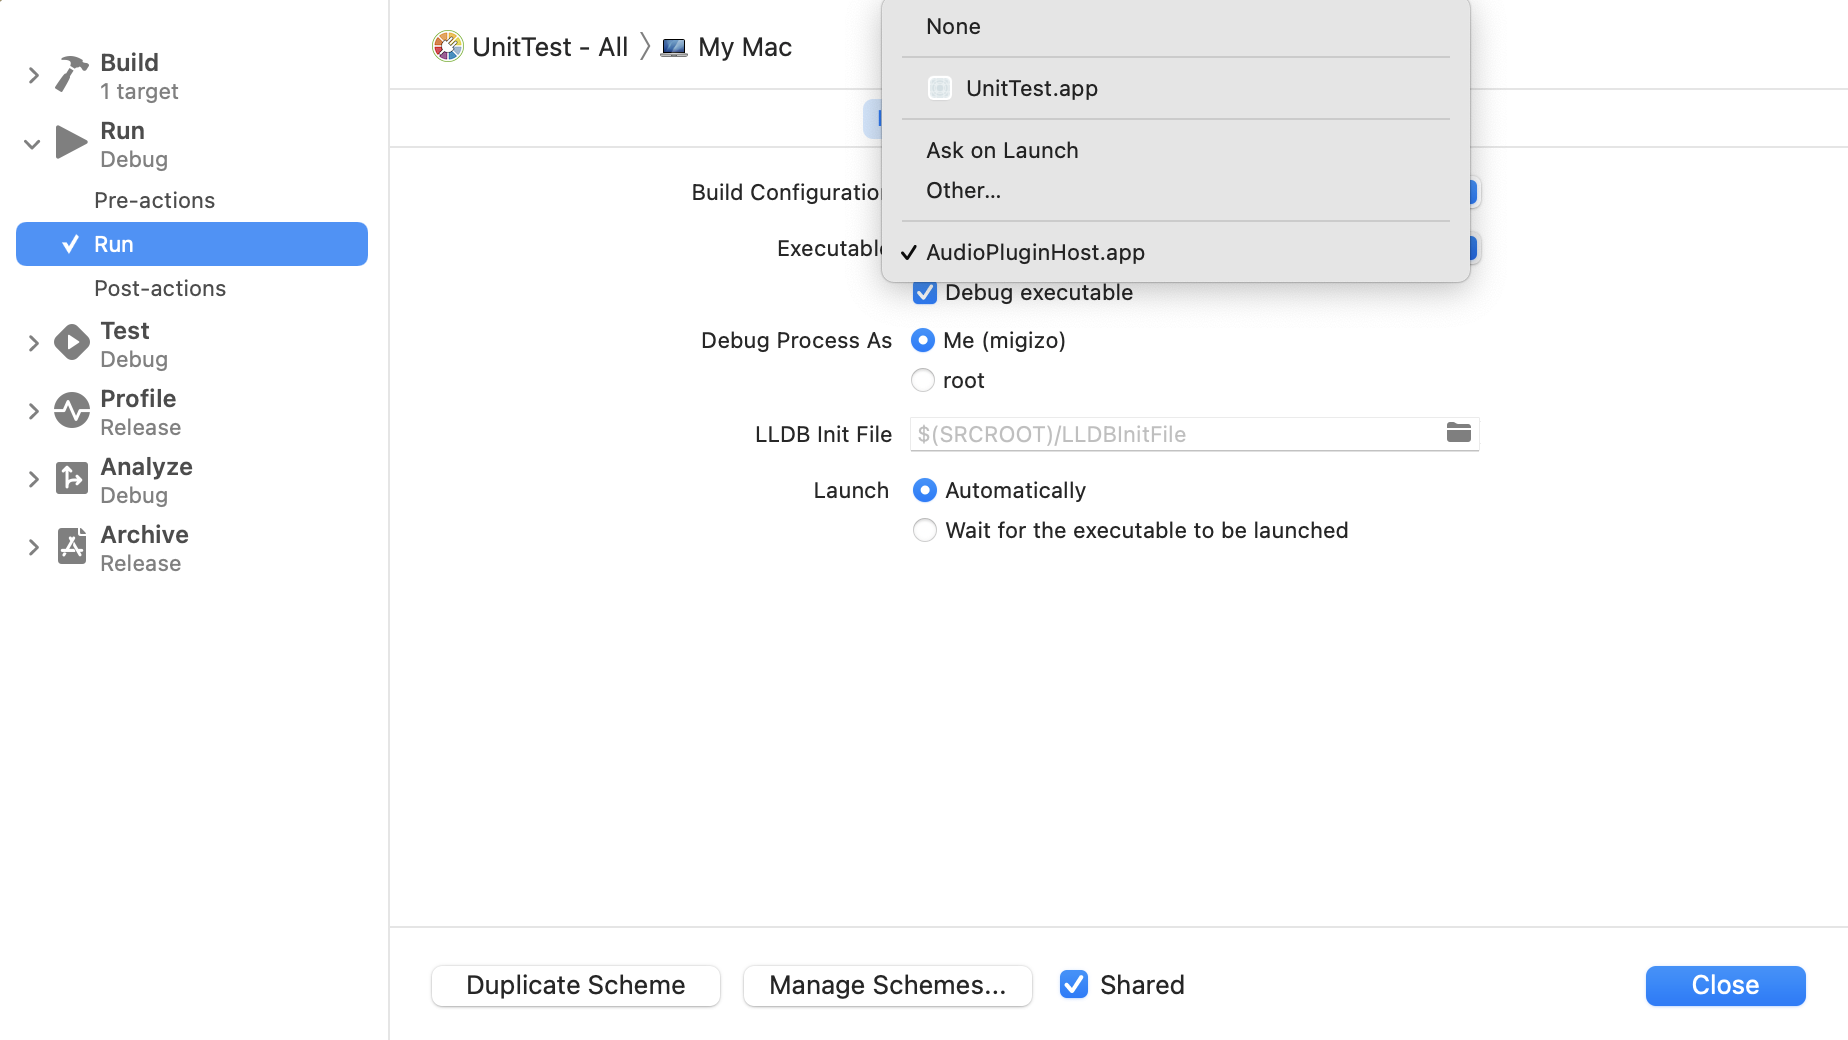1848x1040 pixels.
Task: Click the Profile waveform icon
Action: (x=71, y=411)
